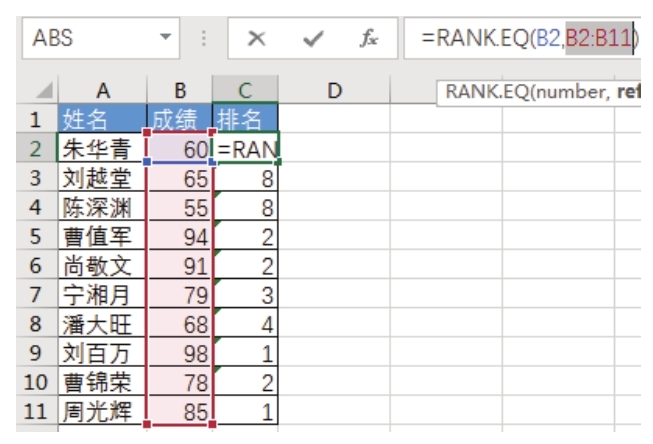
Task: Click the 排名 header cell
Action: click(246, 121)
